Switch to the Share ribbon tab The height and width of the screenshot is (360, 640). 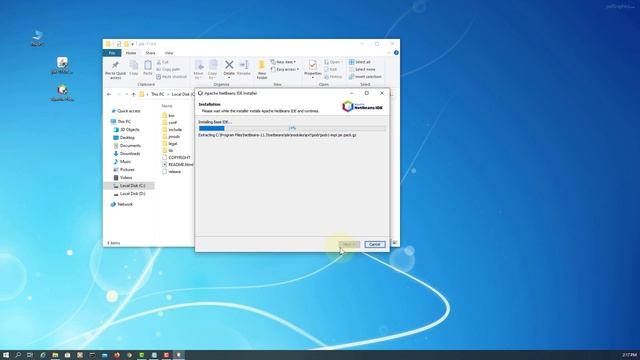pyautogui.click(x=150, y=53)
